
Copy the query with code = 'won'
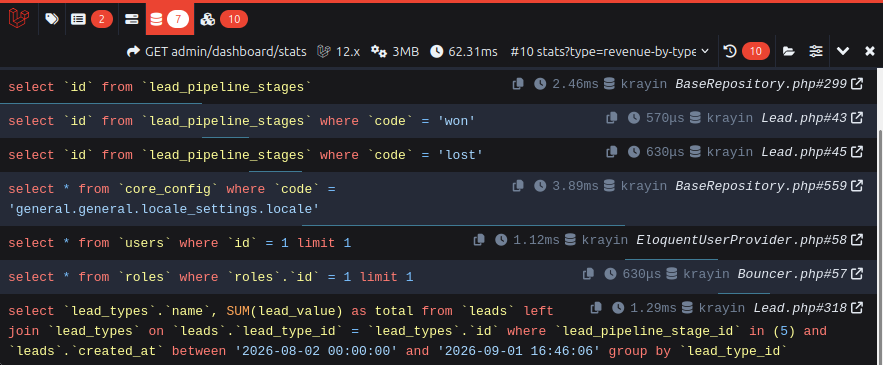pos(612,118)
